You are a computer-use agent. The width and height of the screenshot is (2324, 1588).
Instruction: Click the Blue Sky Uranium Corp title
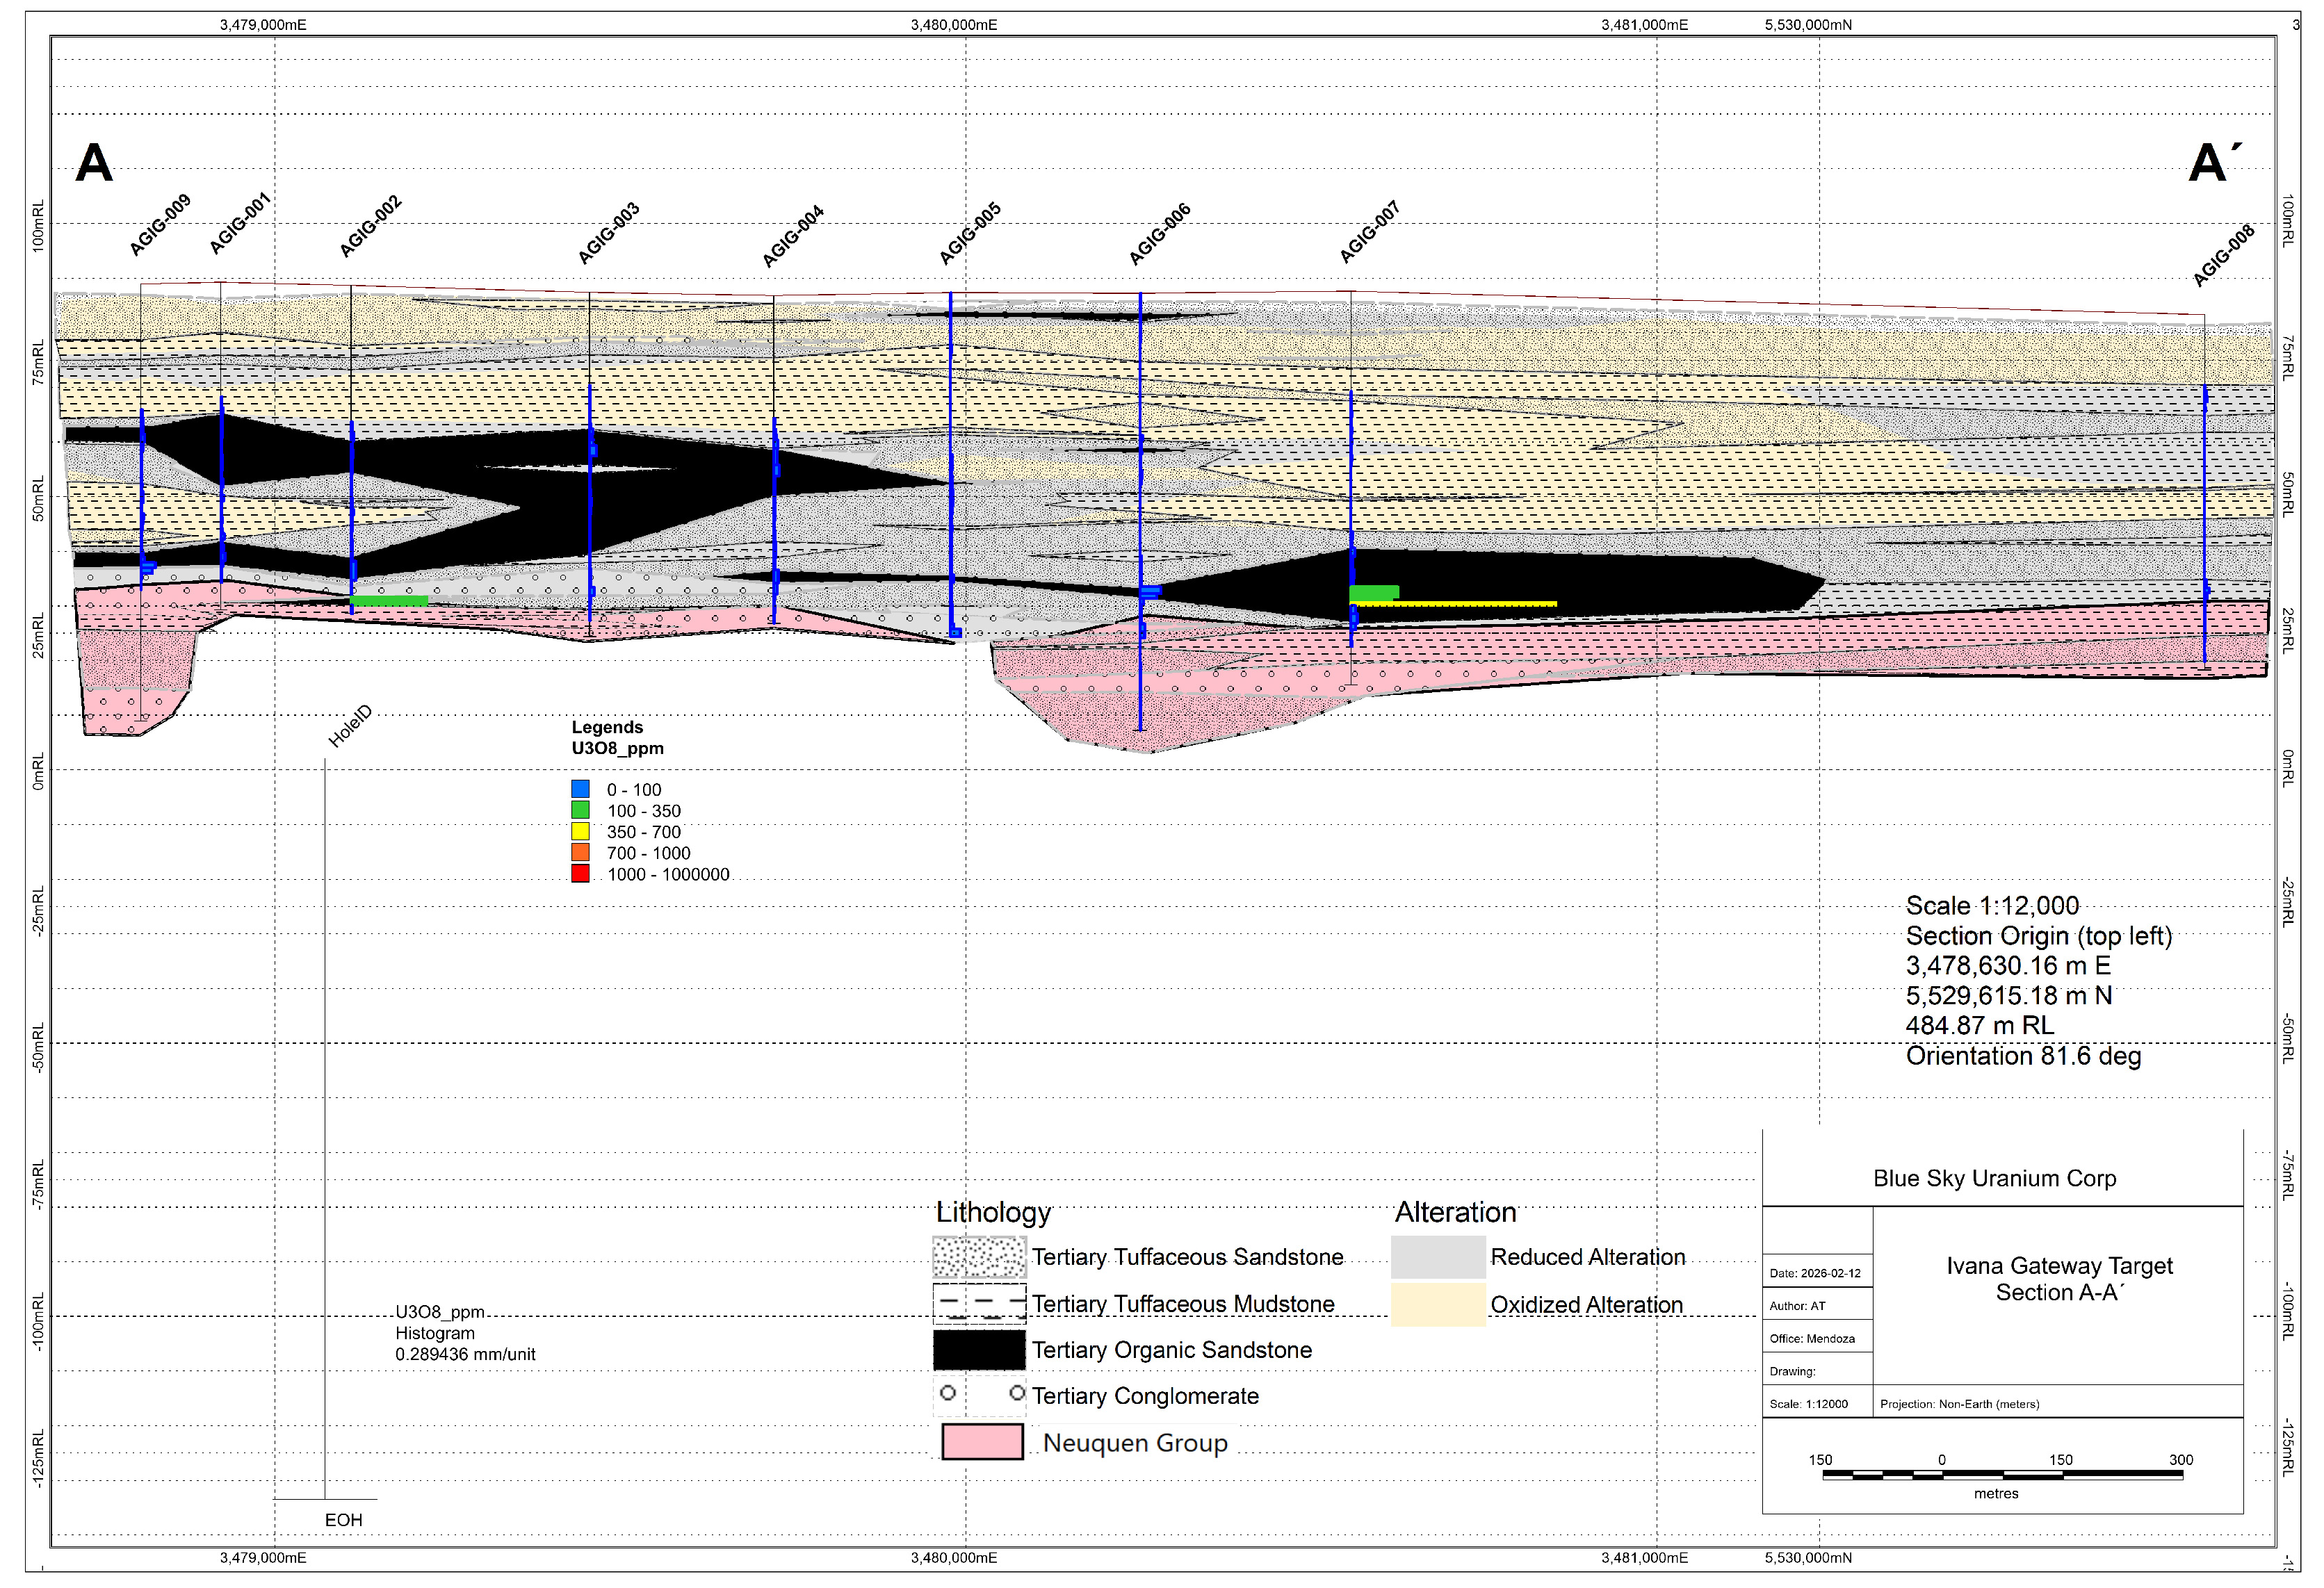click(x=1994, y=1178)
